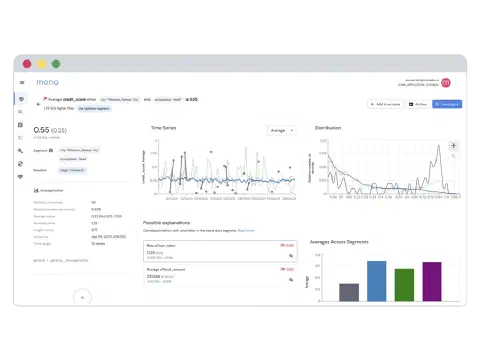This screenshot has height=361, width=480.
Task: Open the faded list icon in sidebar
Action: (20, 138)
